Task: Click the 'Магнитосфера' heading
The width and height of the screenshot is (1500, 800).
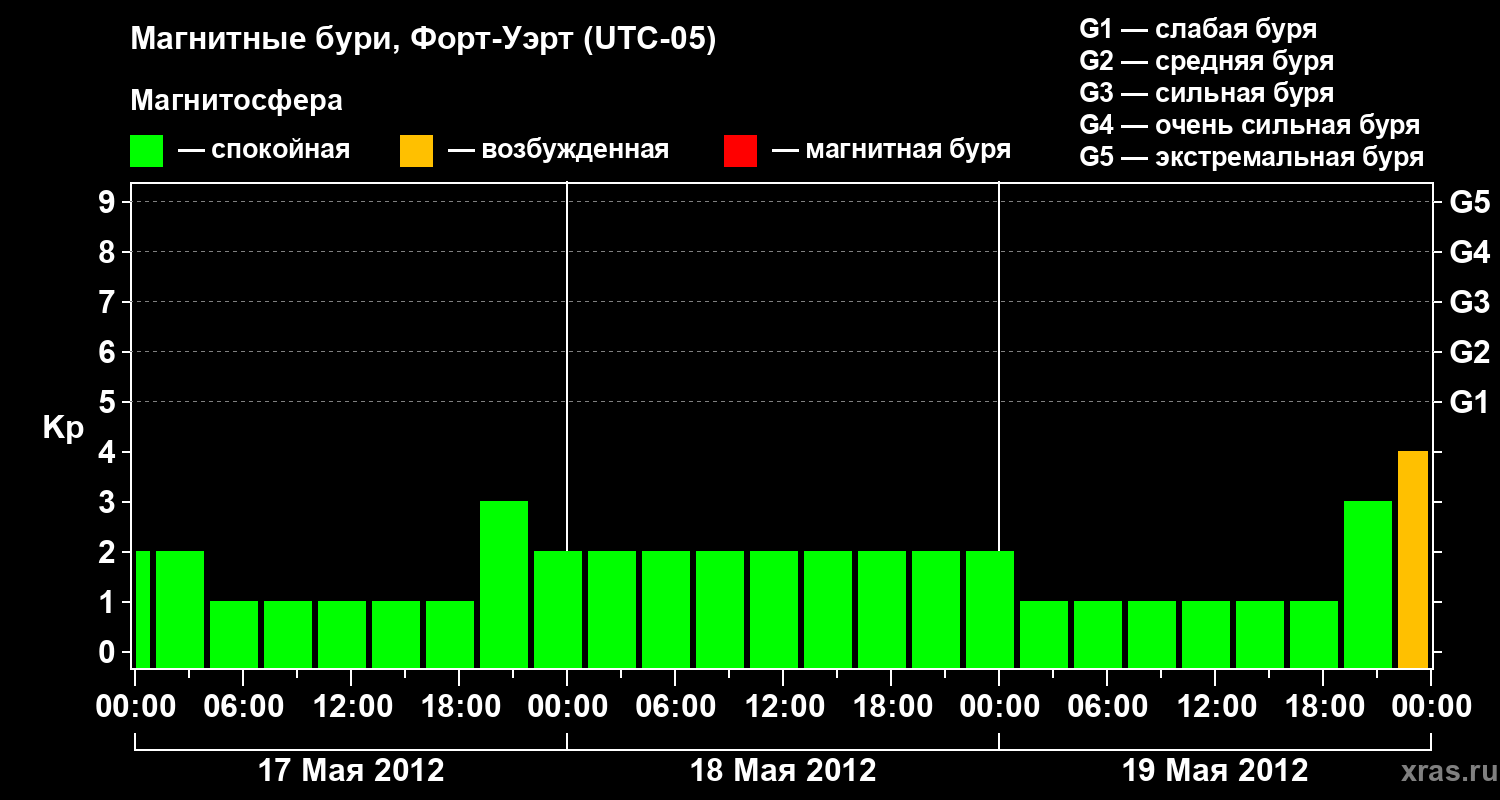Action: pos(237,101)
